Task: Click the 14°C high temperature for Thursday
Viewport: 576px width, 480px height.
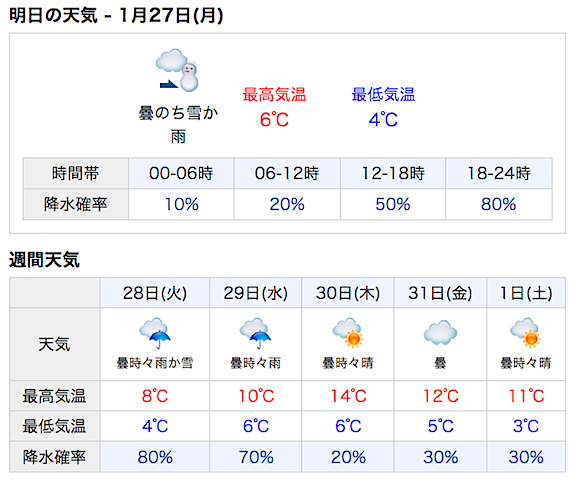Action: click(x=348, y=396)
